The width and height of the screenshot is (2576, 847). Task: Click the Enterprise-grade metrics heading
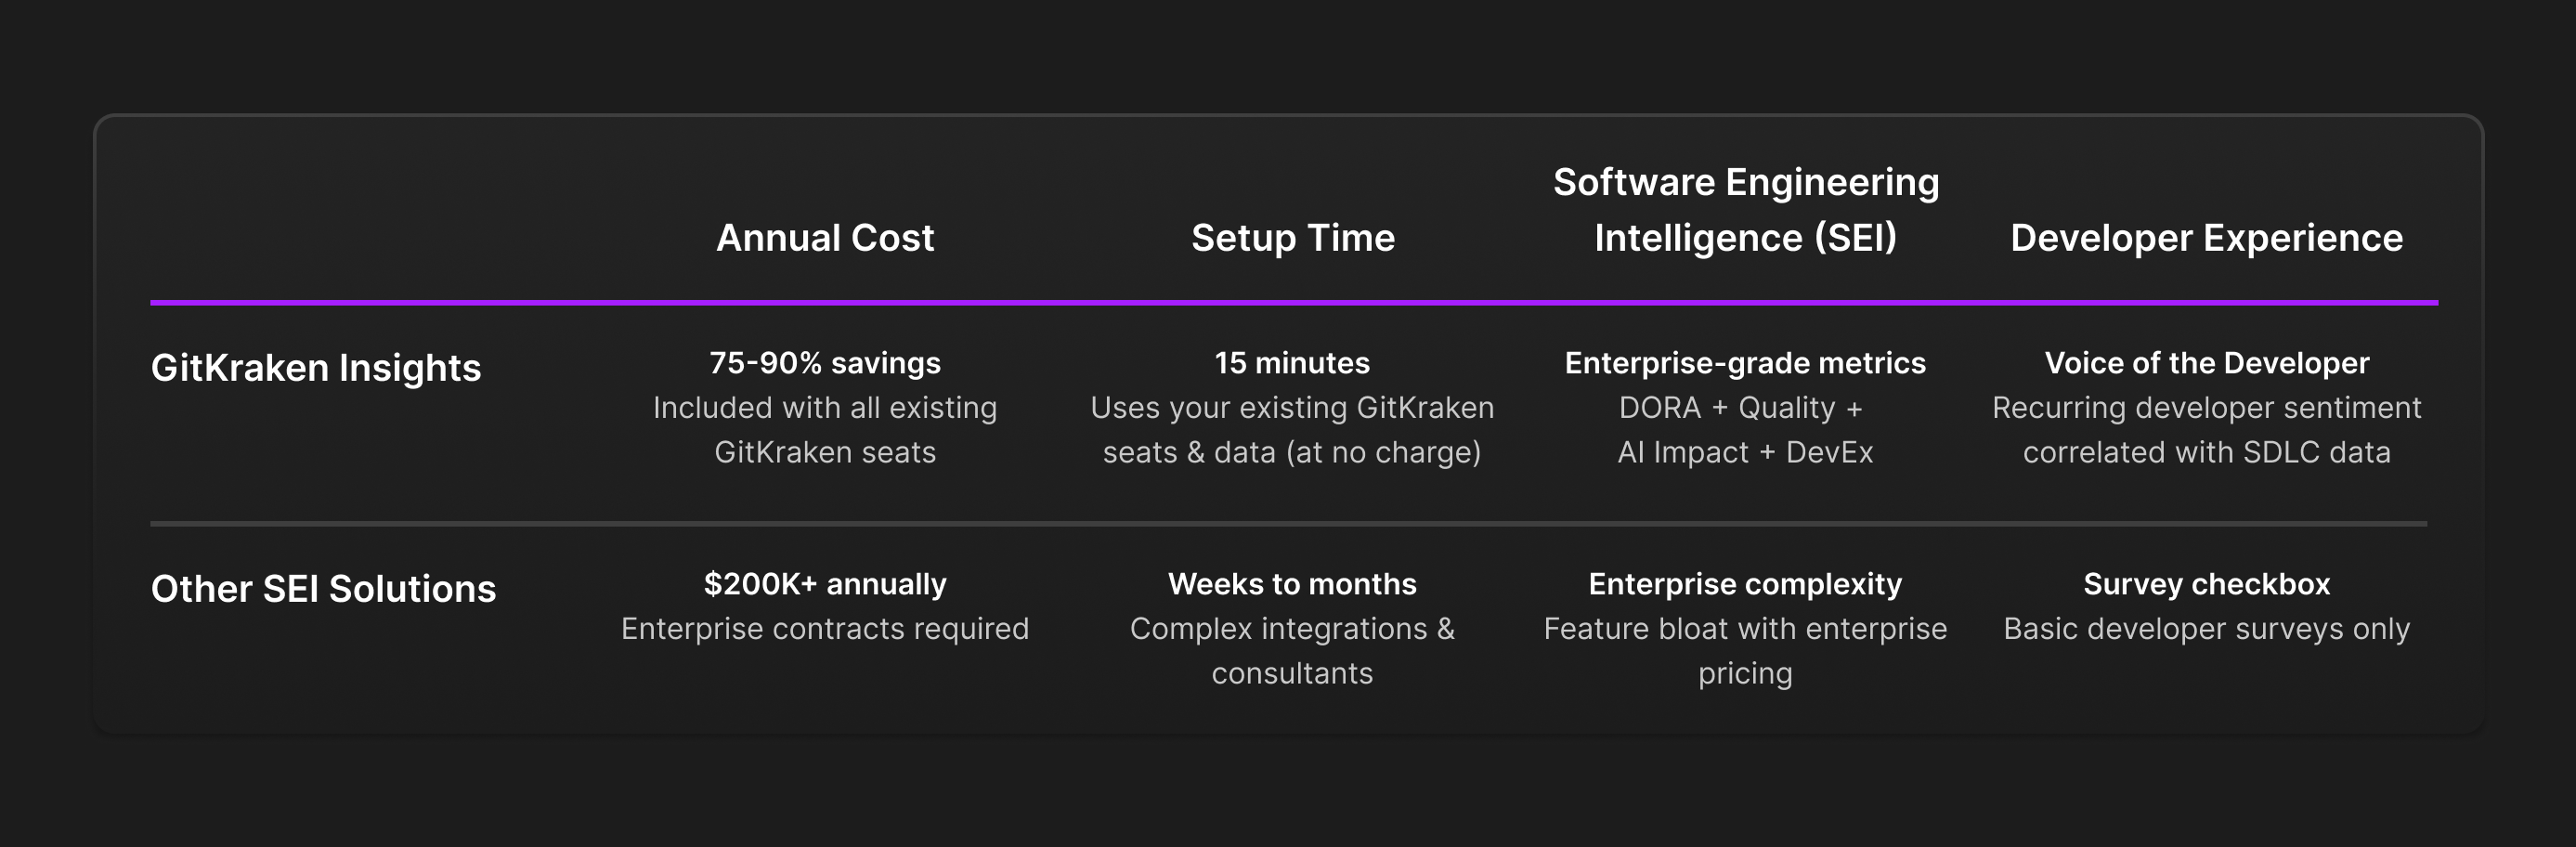coord(1745,363)
